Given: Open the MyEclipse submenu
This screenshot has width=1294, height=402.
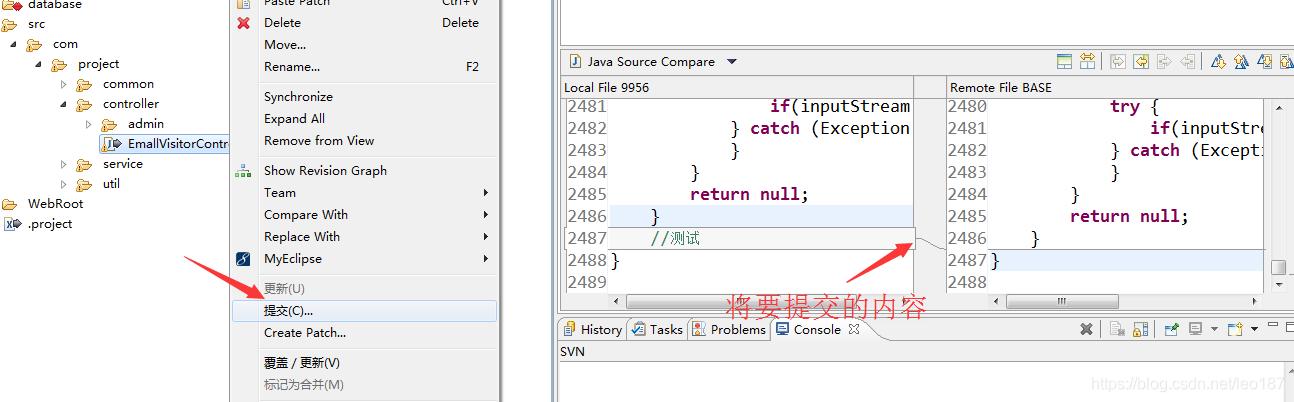Looking at the screenshot, I should [364, 259].
